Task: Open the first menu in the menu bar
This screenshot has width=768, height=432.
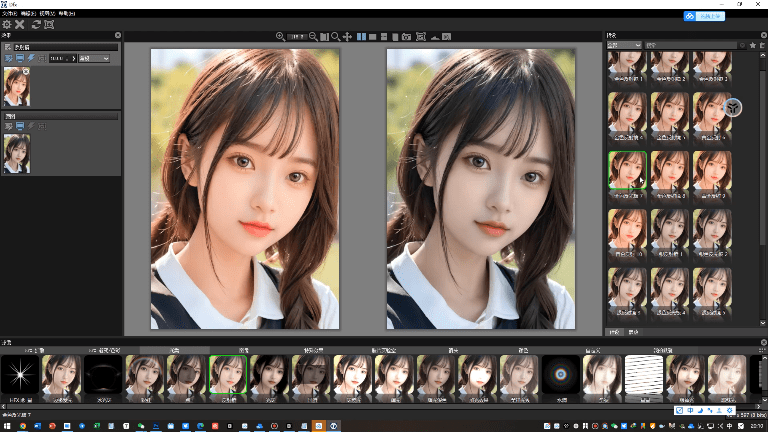Action: pyautogui.click(x=9, y=13)
